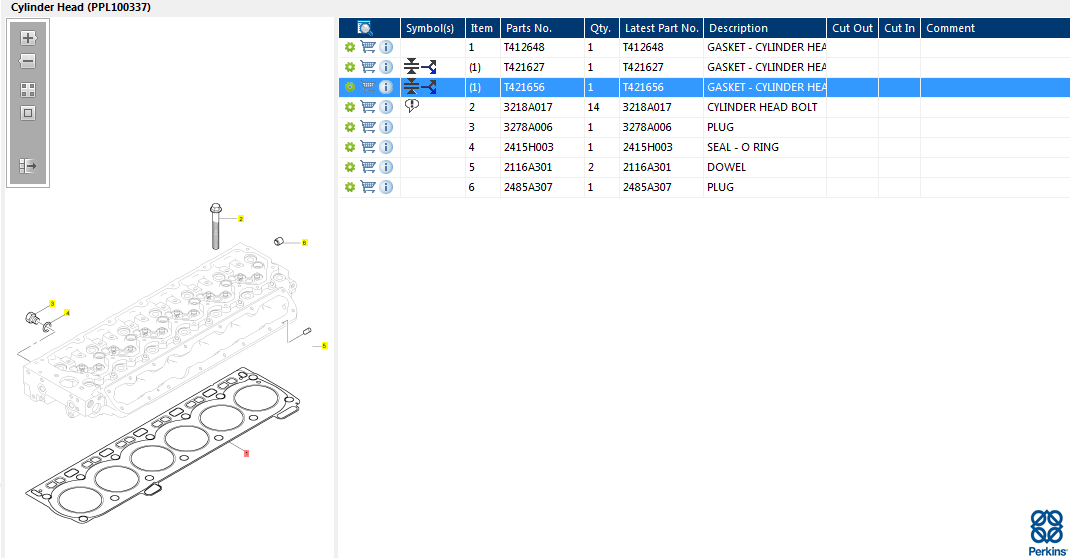Select callout 6 plug label in diagram
Image resolution: width=1070 pixels, height=558 pixels.
click(x=304, y=242)
